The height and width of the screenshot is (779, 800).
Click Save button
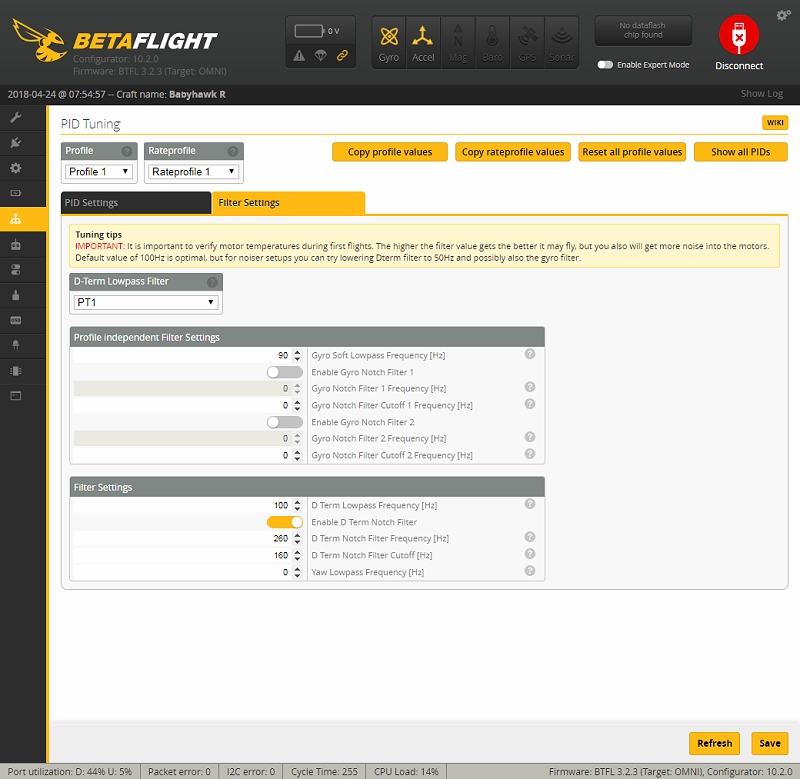(x=769, y=743)
